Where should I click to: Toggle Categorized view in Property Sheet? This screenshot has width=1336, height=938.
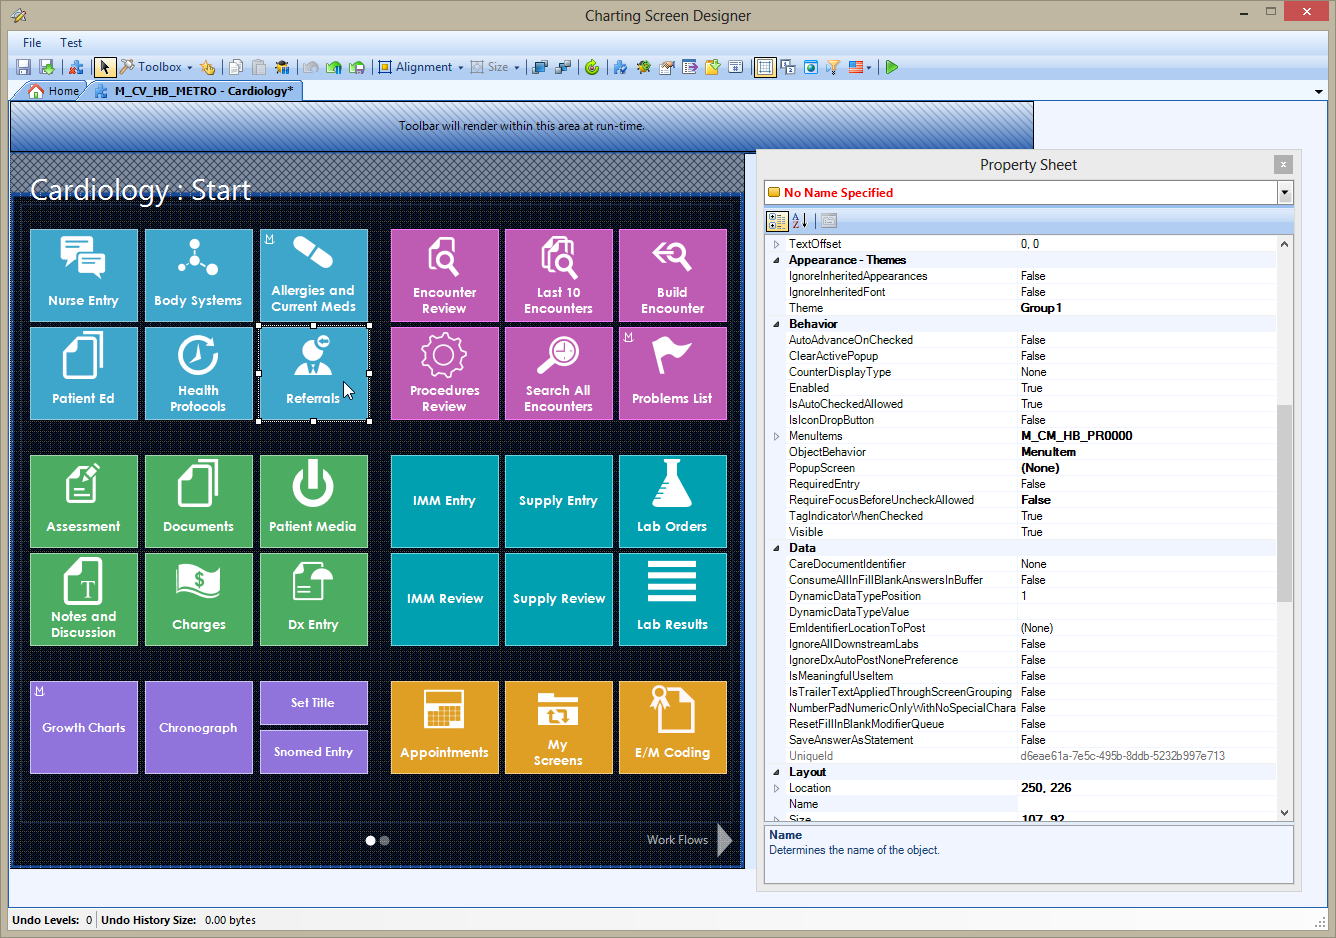click(x=777, y=221)
